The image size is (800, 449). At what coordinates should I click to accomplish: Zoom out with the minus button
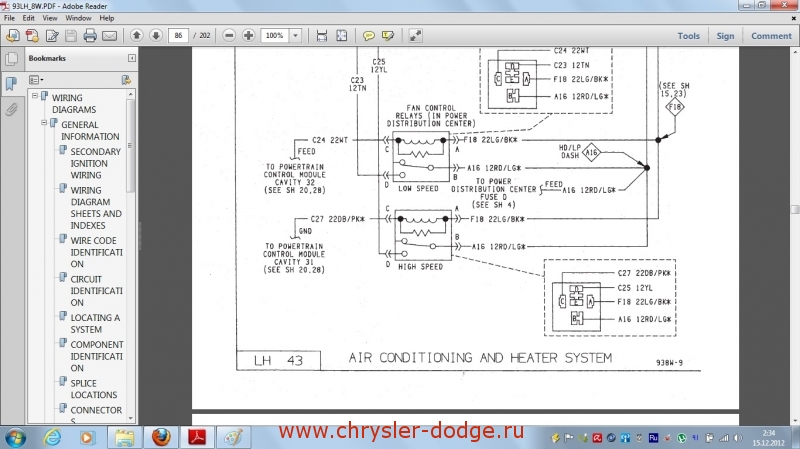click(x=229, y=35)
